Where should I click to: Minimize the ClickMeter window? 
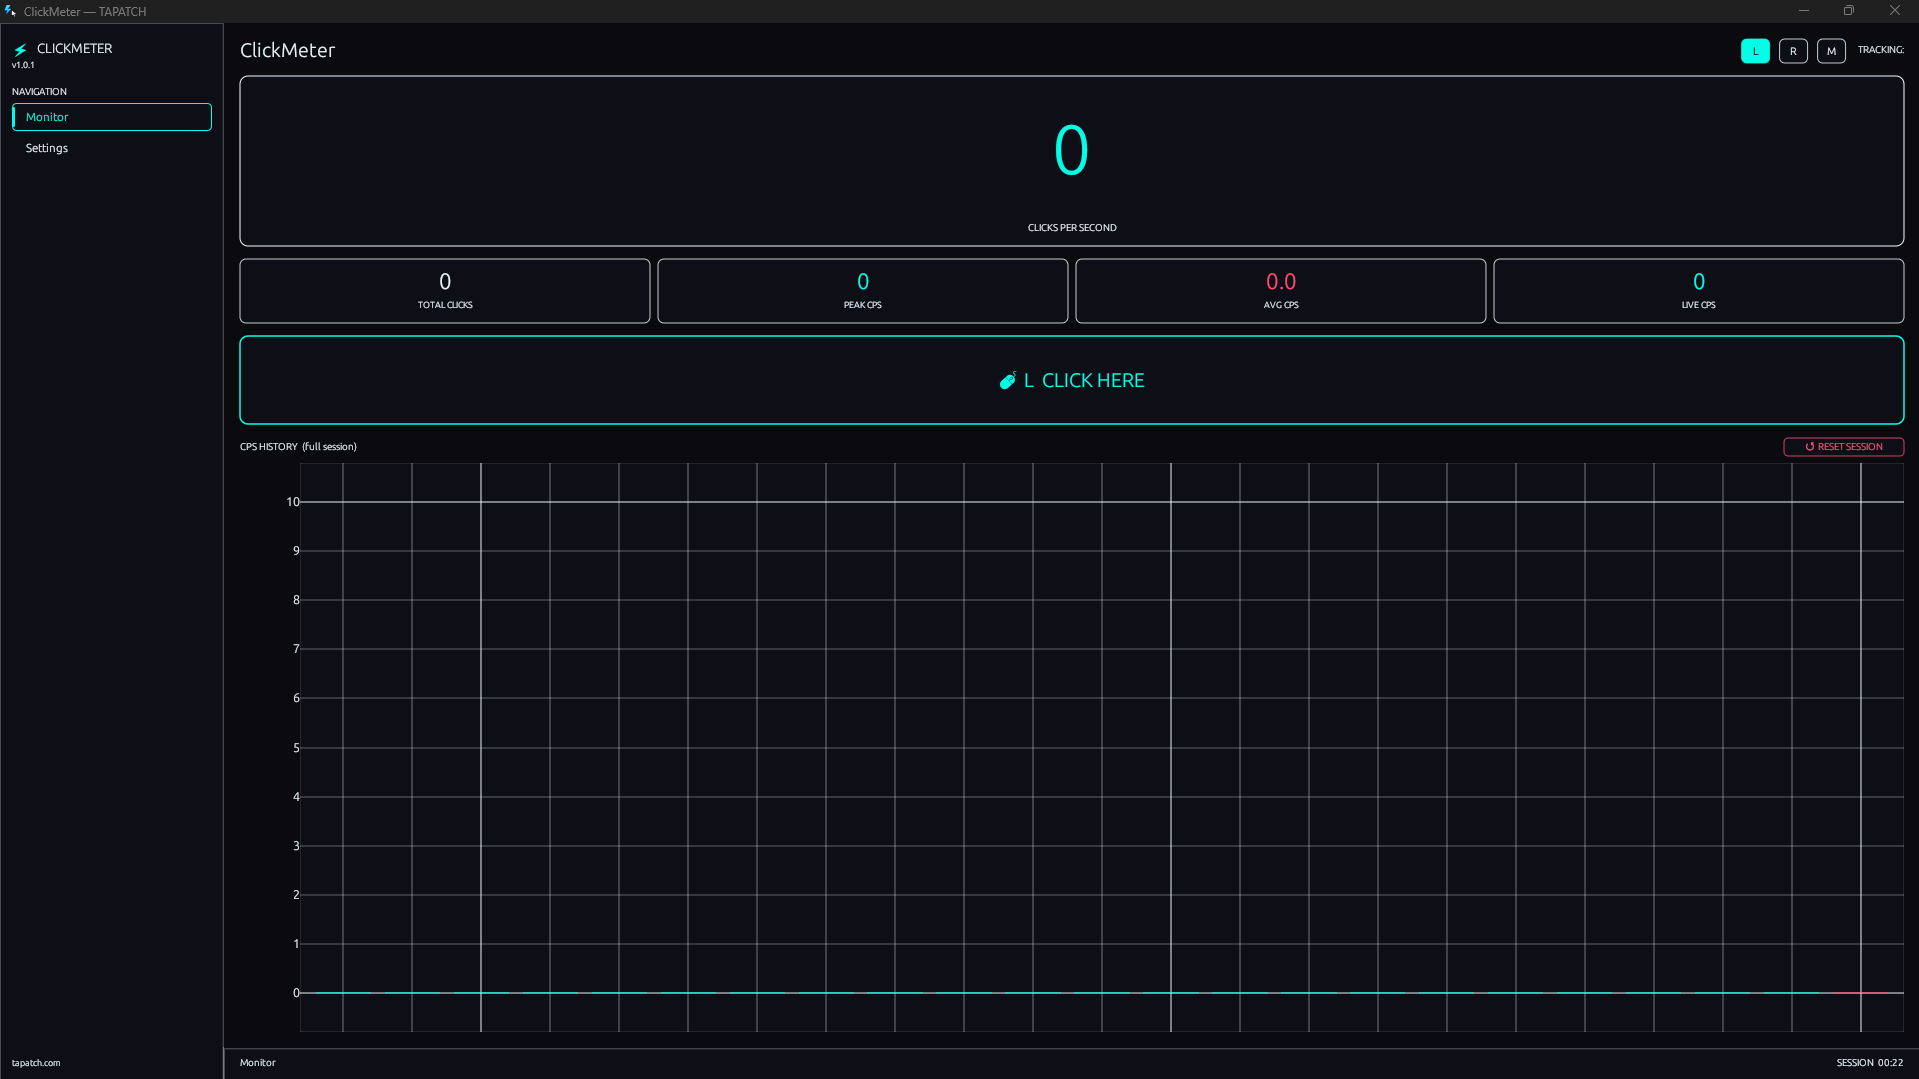(x=1804, y=11)
